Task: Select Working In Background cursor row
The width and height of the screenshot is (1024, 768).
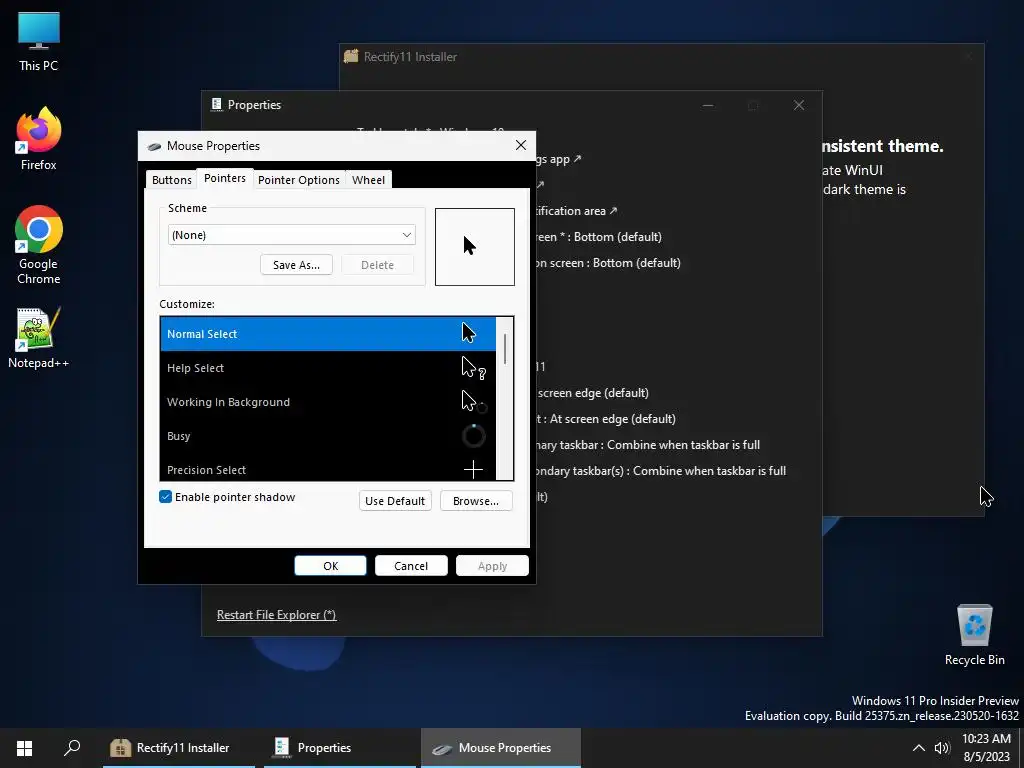Action: click(328, 402)
